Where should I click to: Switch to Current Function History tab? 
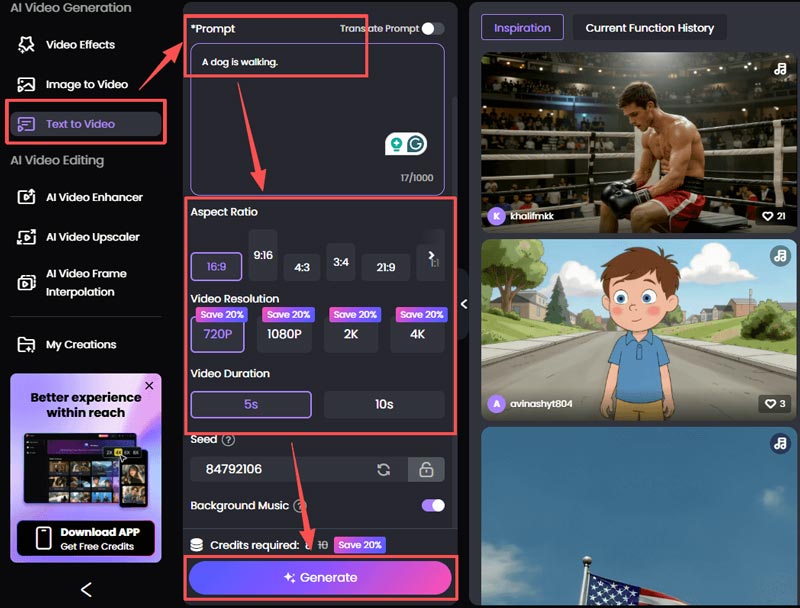click(649, 28)
